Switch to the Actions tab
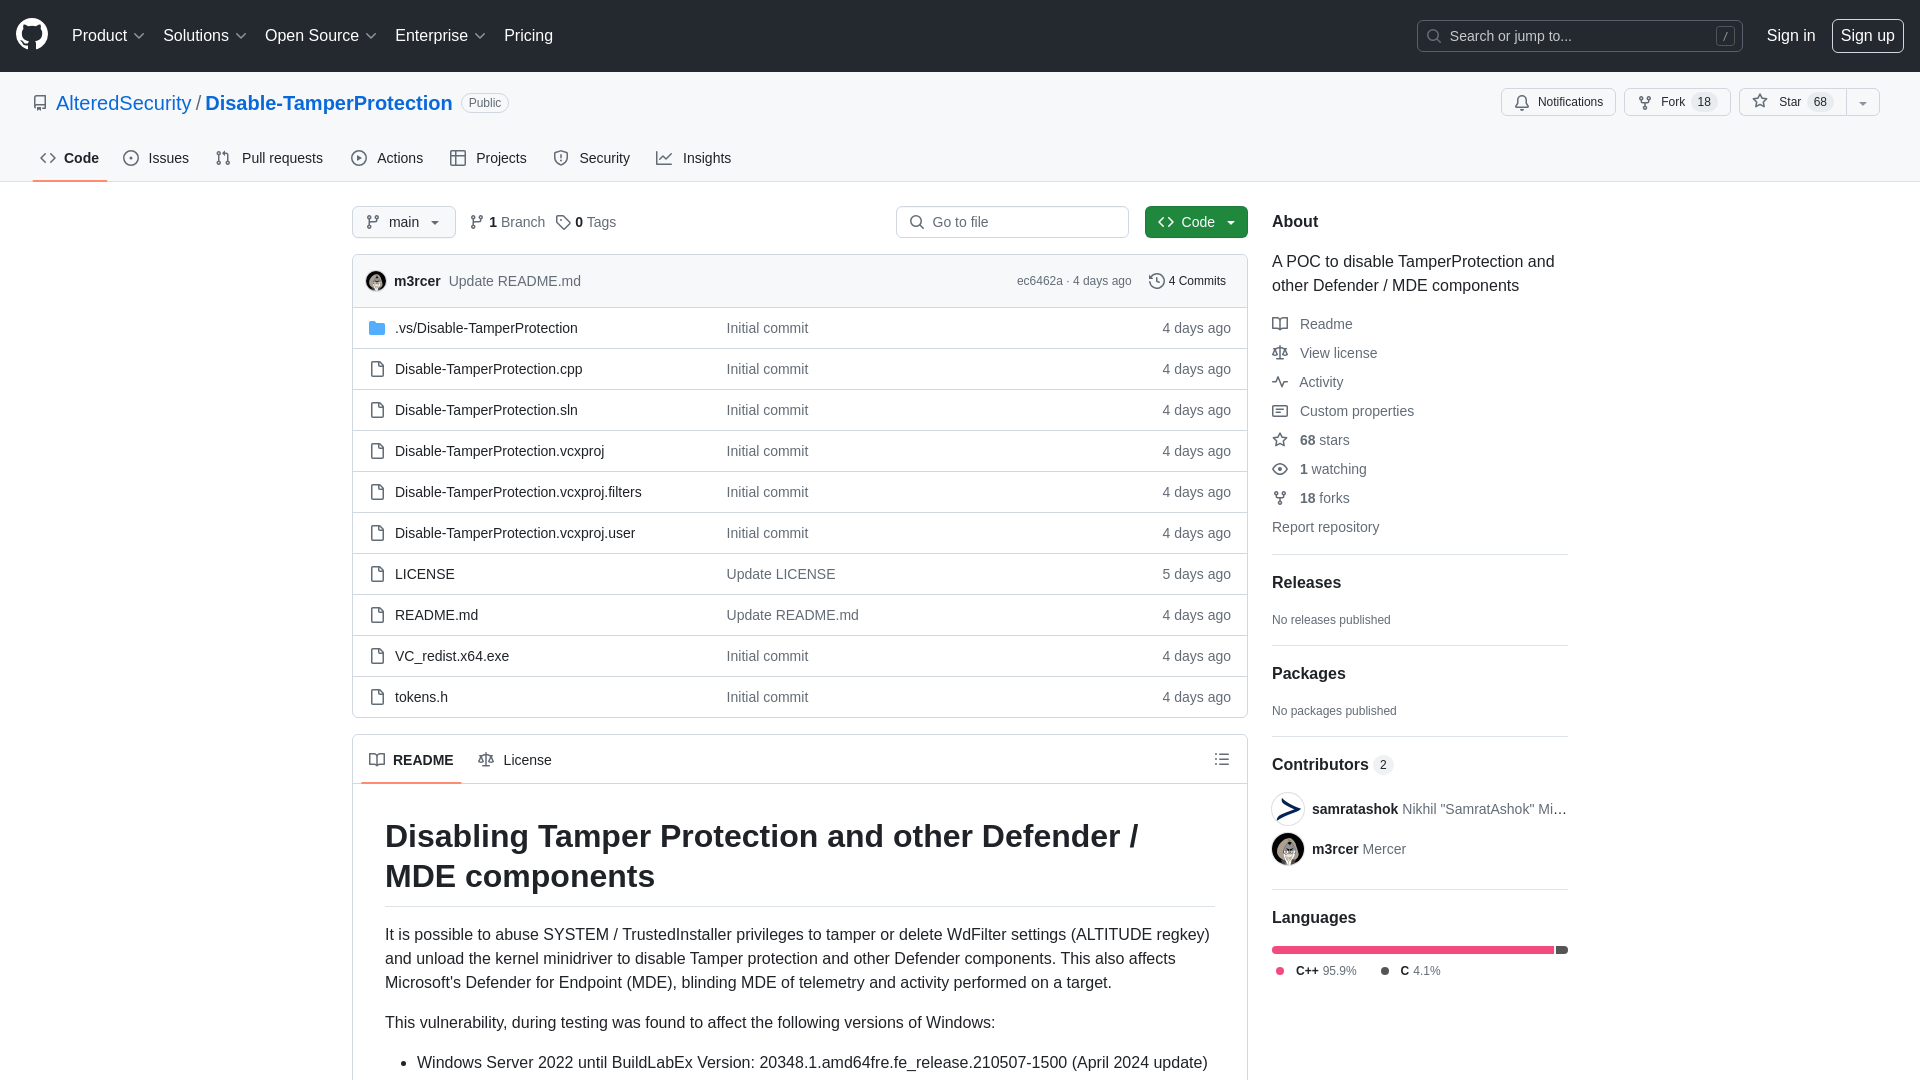 pyautogui.click(x=387, y=158)
